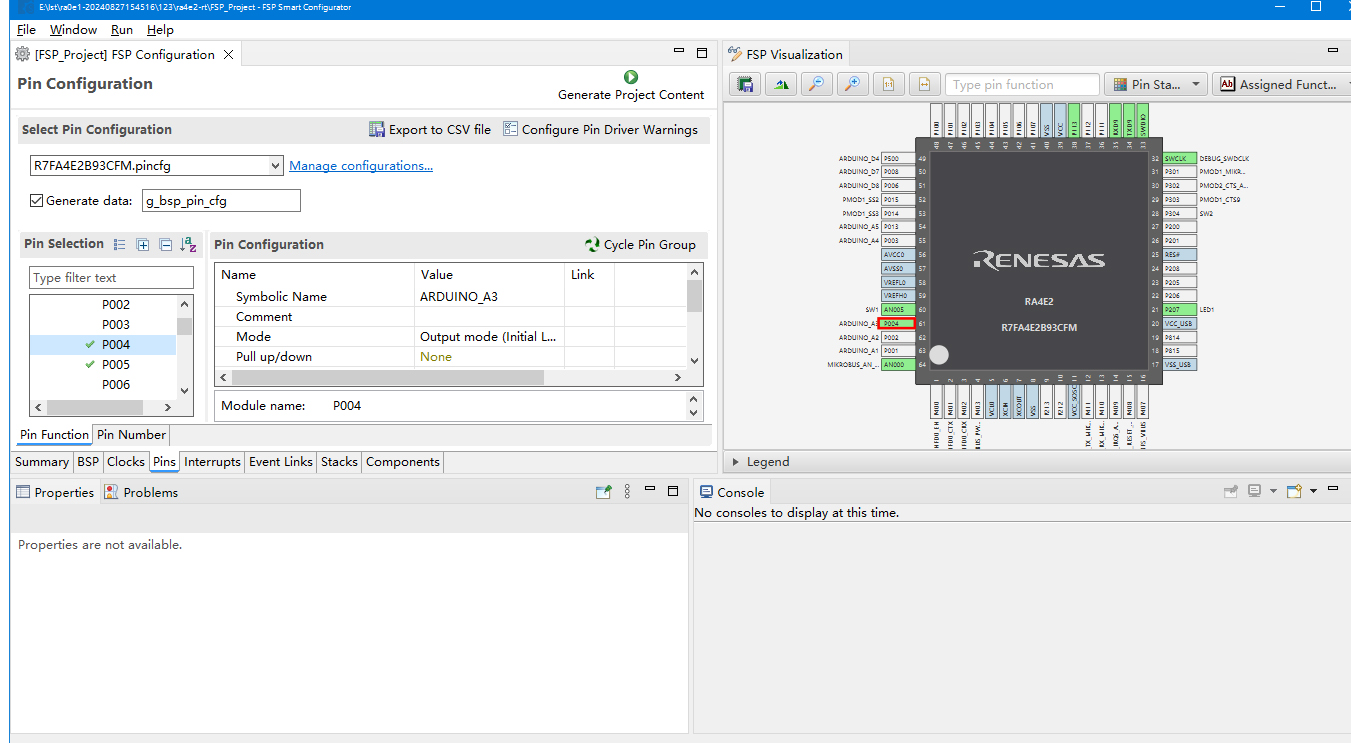Zoom out of the chip visualization
Viewport: 1351px width, 743px height.
coord(816,85)
